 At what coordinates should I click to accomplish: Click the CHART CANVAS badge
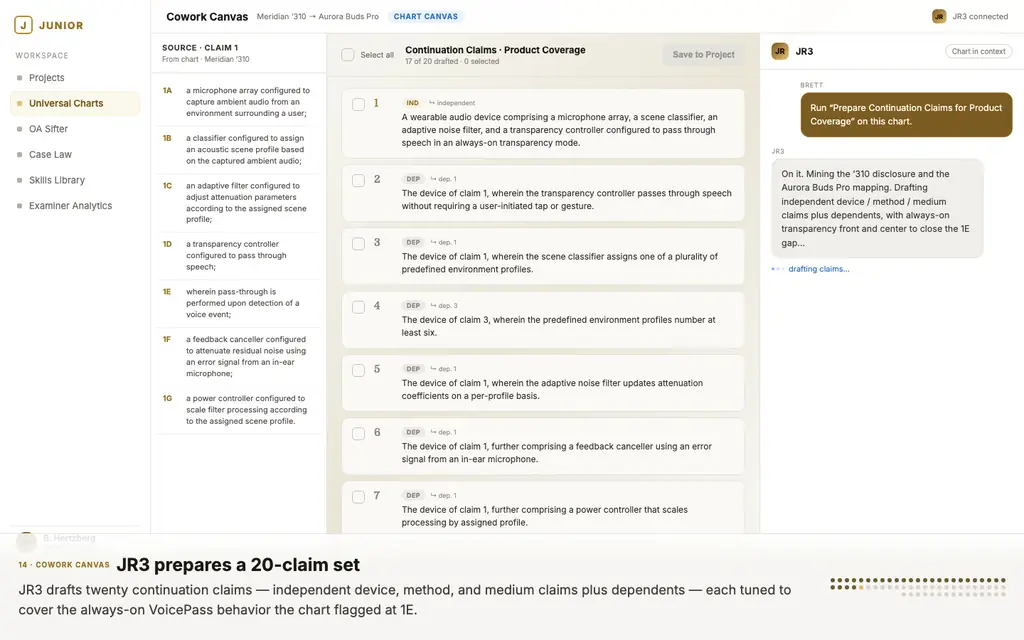pyautogui.click(x=426, y=16)
